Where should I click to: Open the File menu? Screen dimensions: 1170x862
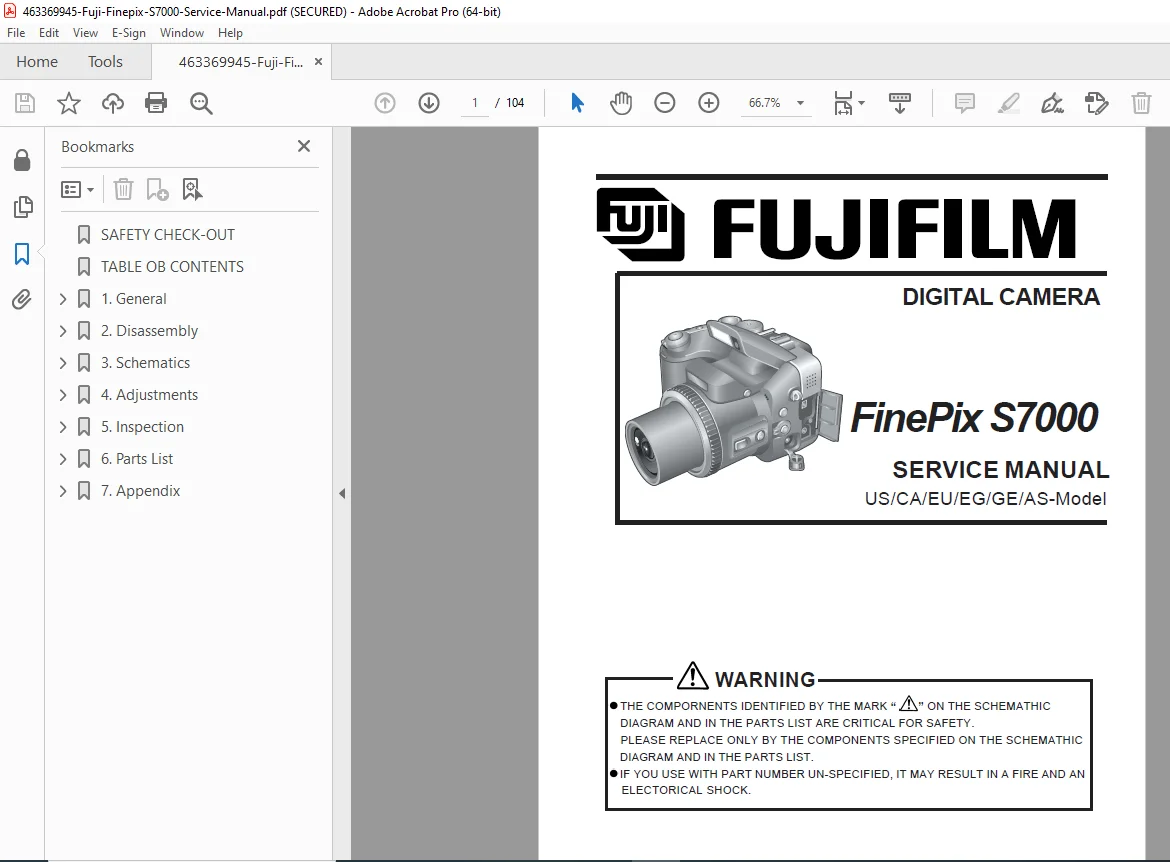point(16,33)
